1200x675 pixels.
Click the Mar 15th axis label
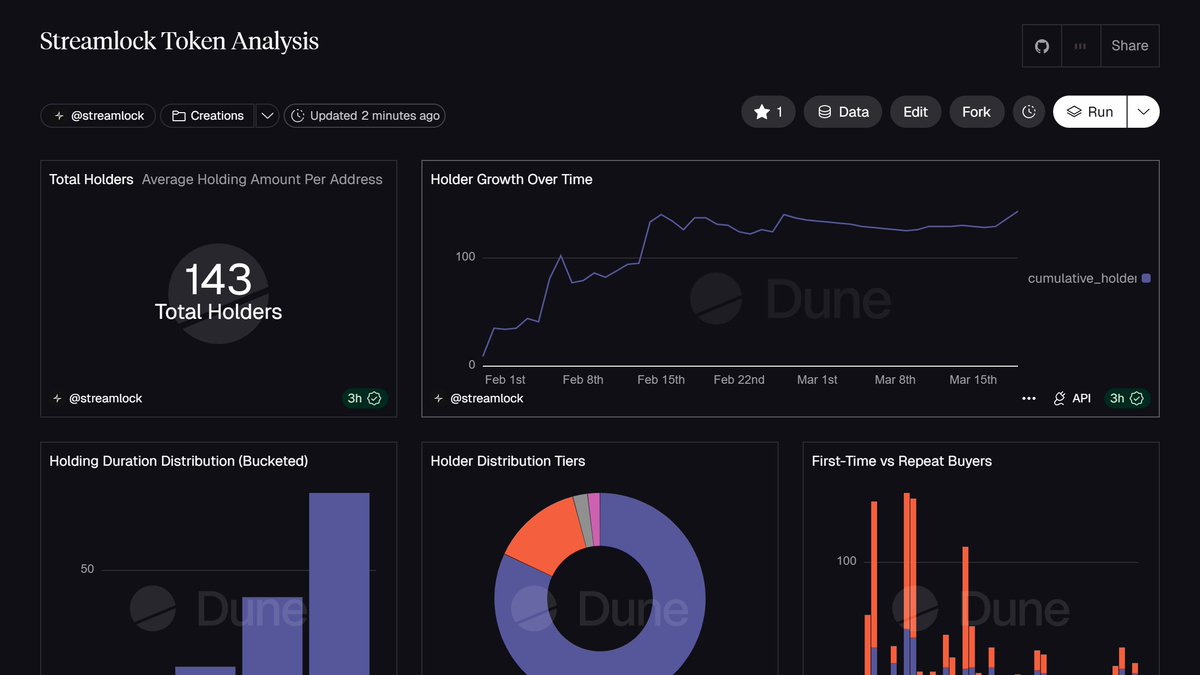(x=973, y=380)
